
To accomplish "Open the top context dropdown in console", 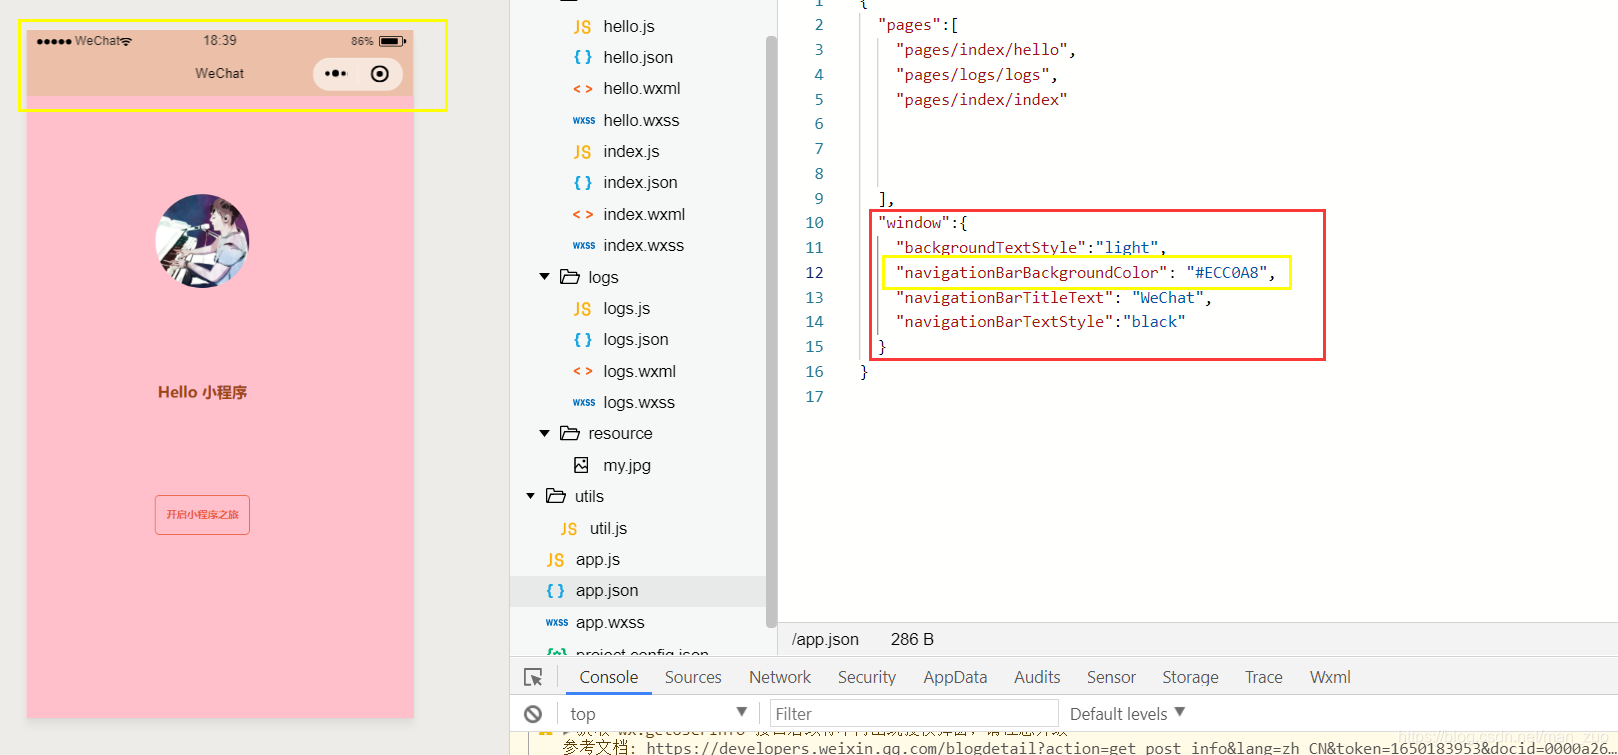I will click(658, 713).
